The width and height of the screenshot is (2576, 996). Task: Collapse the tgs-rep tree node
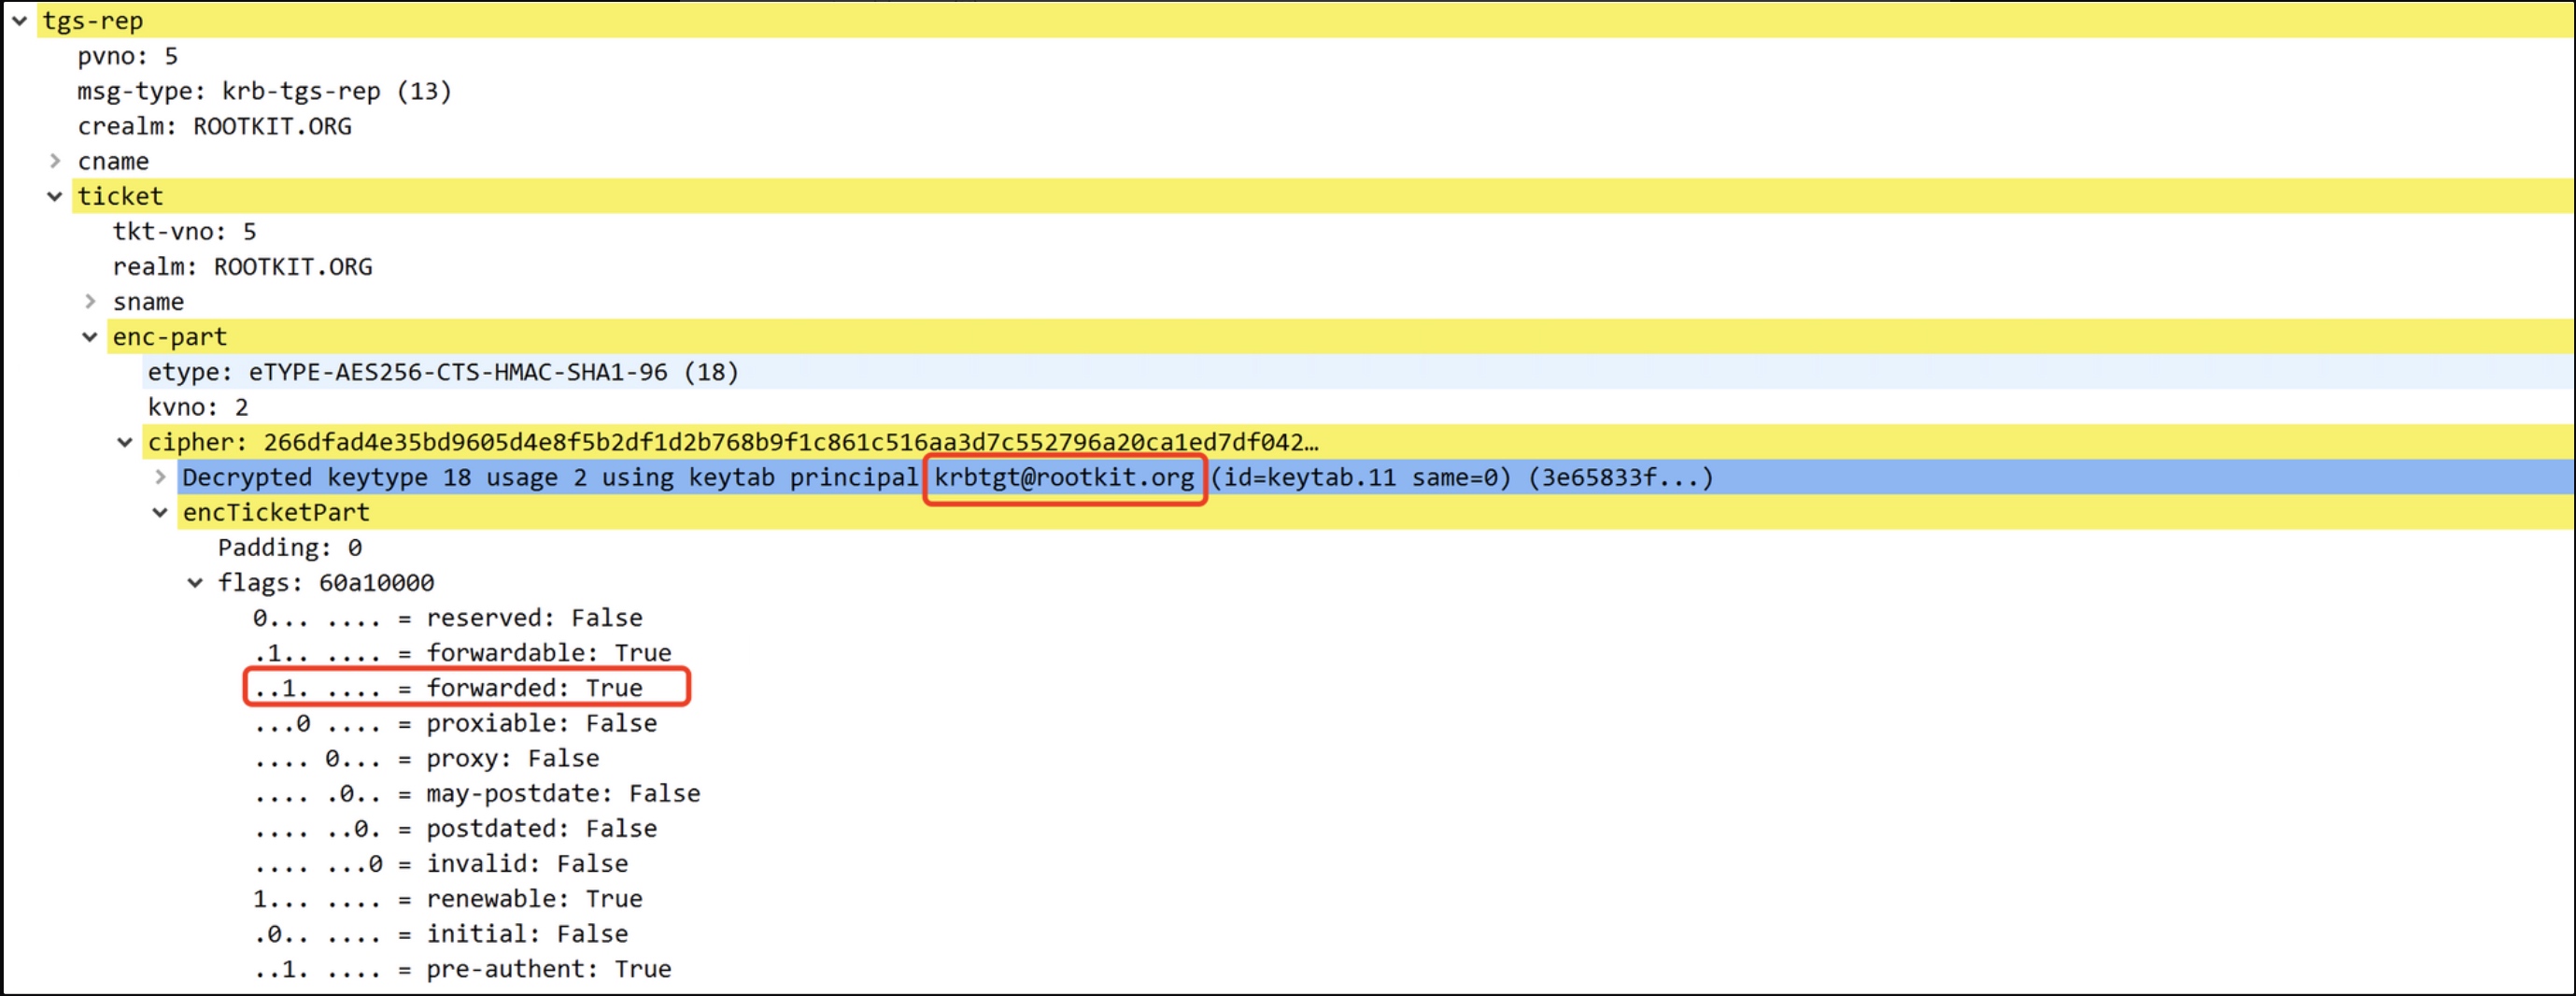19,20
